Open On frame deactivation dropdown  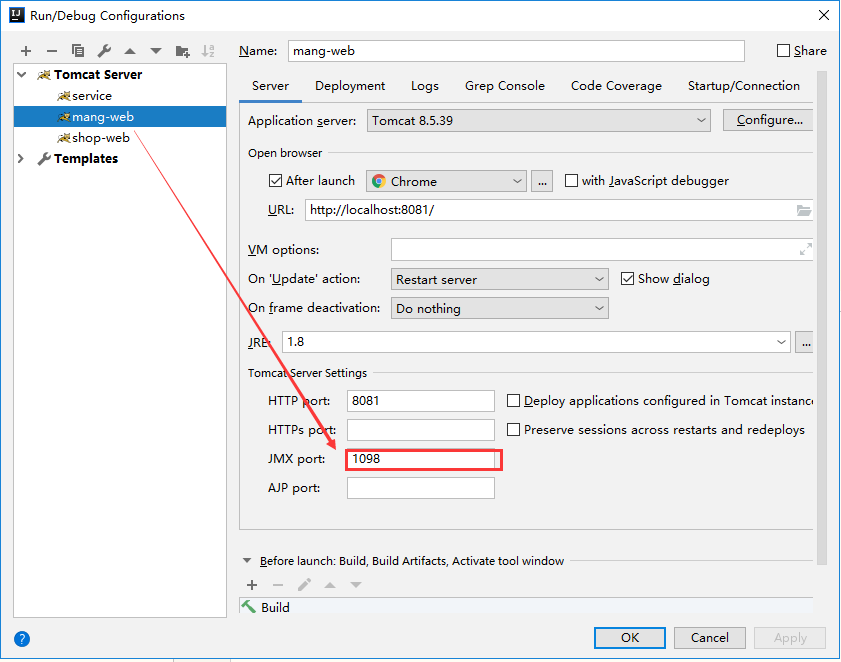pos(500,308)
